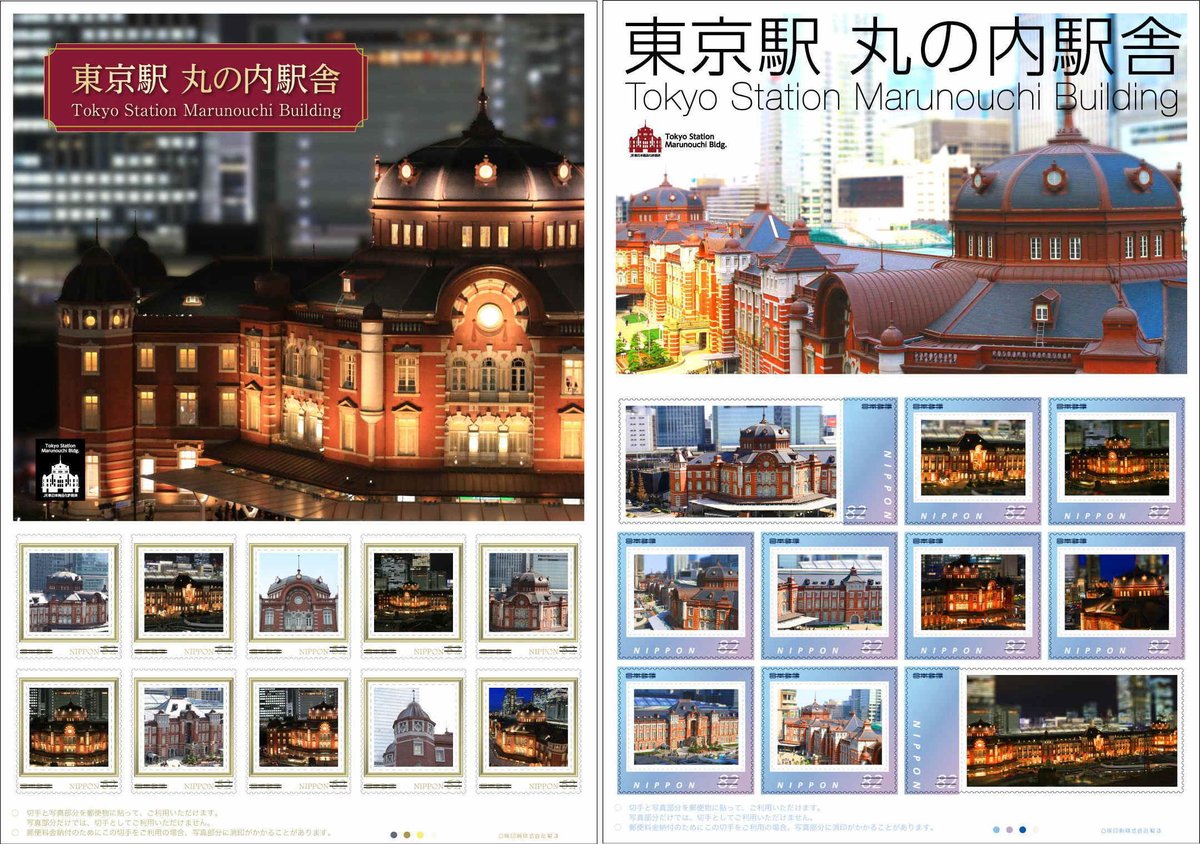1200x844 pixels.
Task: Select left sheet's first top-row stamp, daytime front
Action: (69, 598)
